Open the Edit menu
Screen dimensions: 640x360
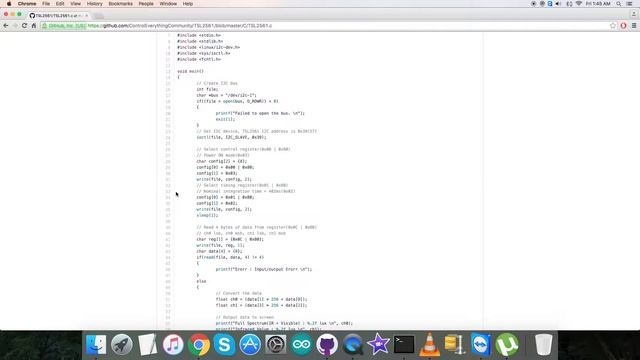coord(60,4)
